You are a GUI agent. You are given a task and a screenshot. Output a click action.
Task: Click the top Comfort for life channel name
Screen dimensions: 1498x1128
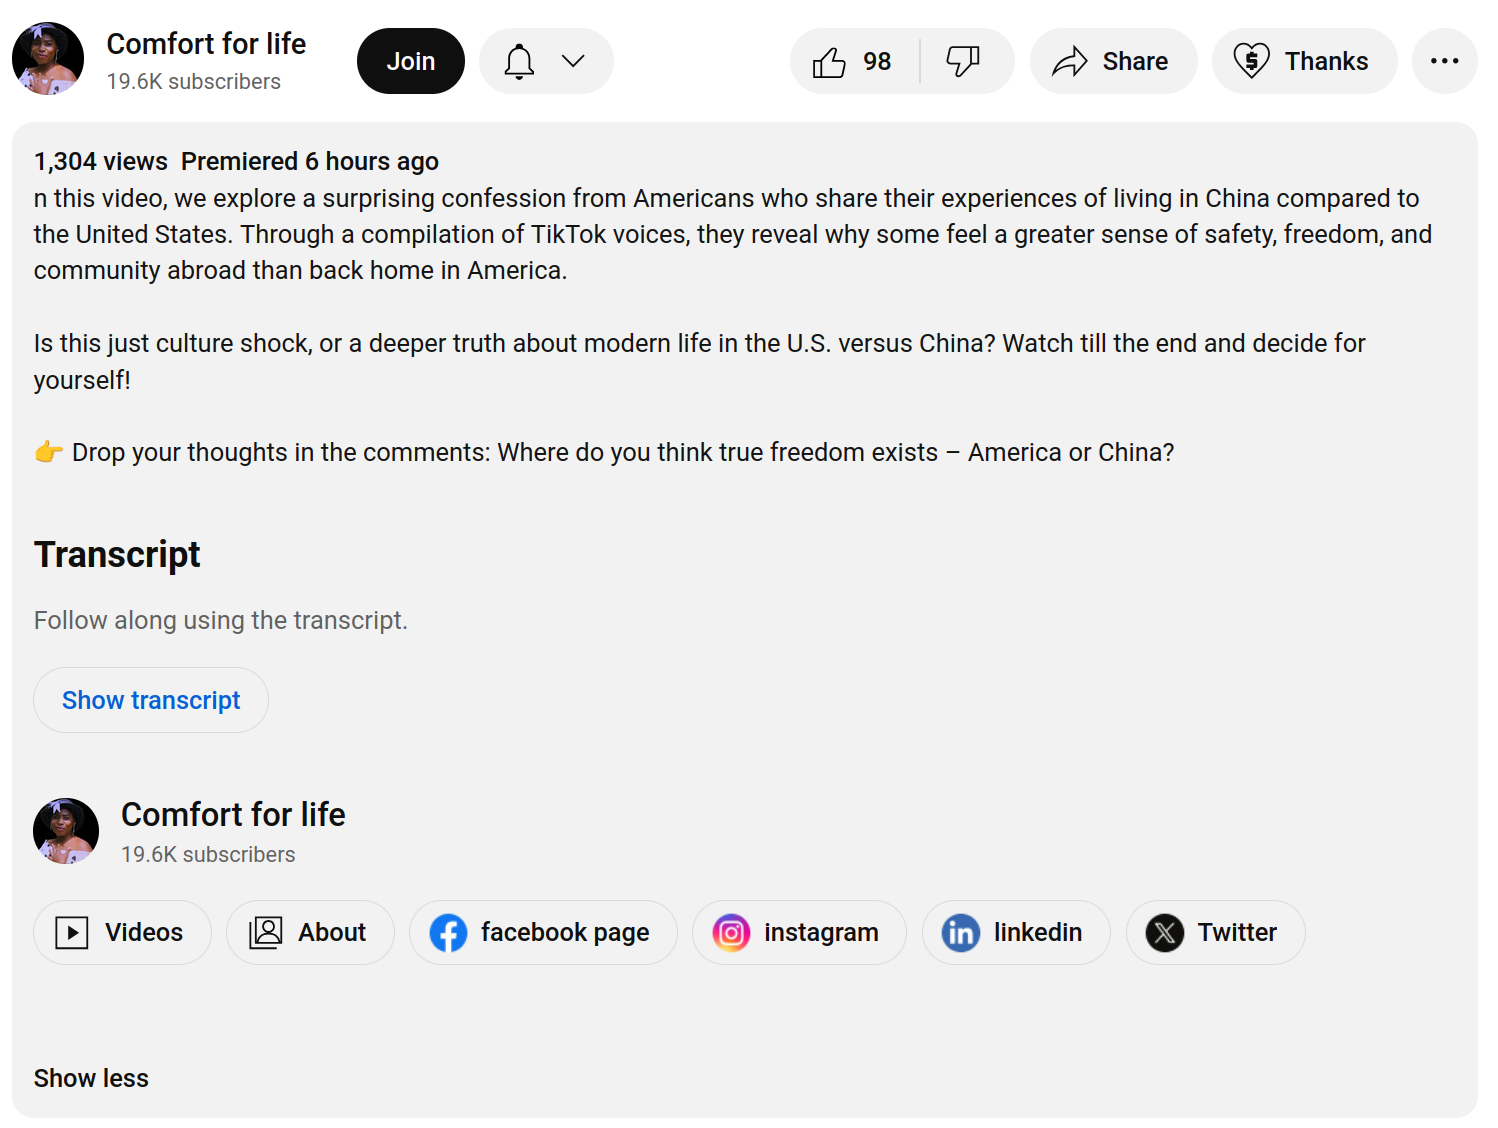click(x=206, y=44)
